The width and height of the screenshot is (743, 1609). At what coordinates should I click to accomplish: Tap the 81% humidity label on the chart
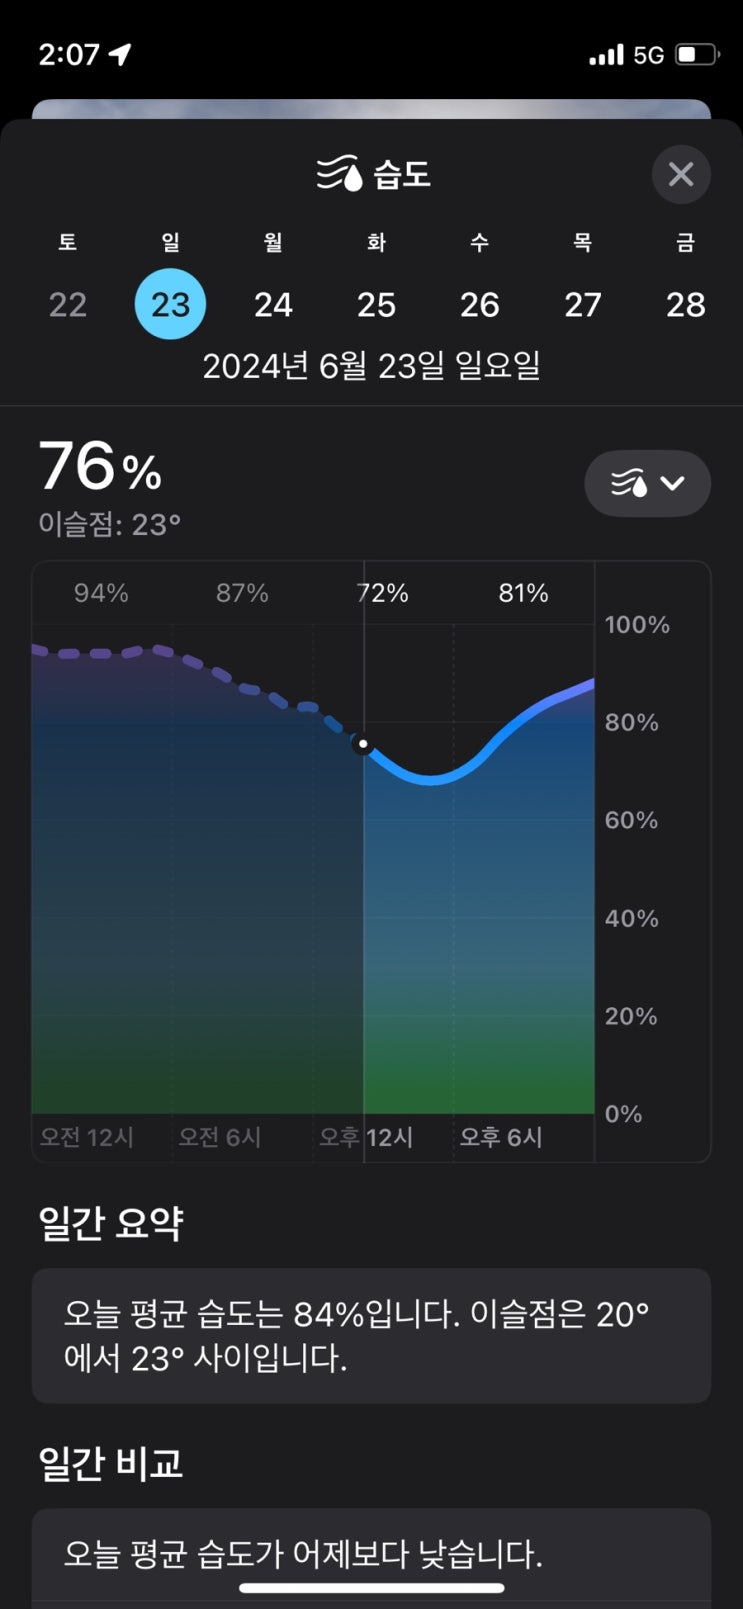(x=523, y=594)
